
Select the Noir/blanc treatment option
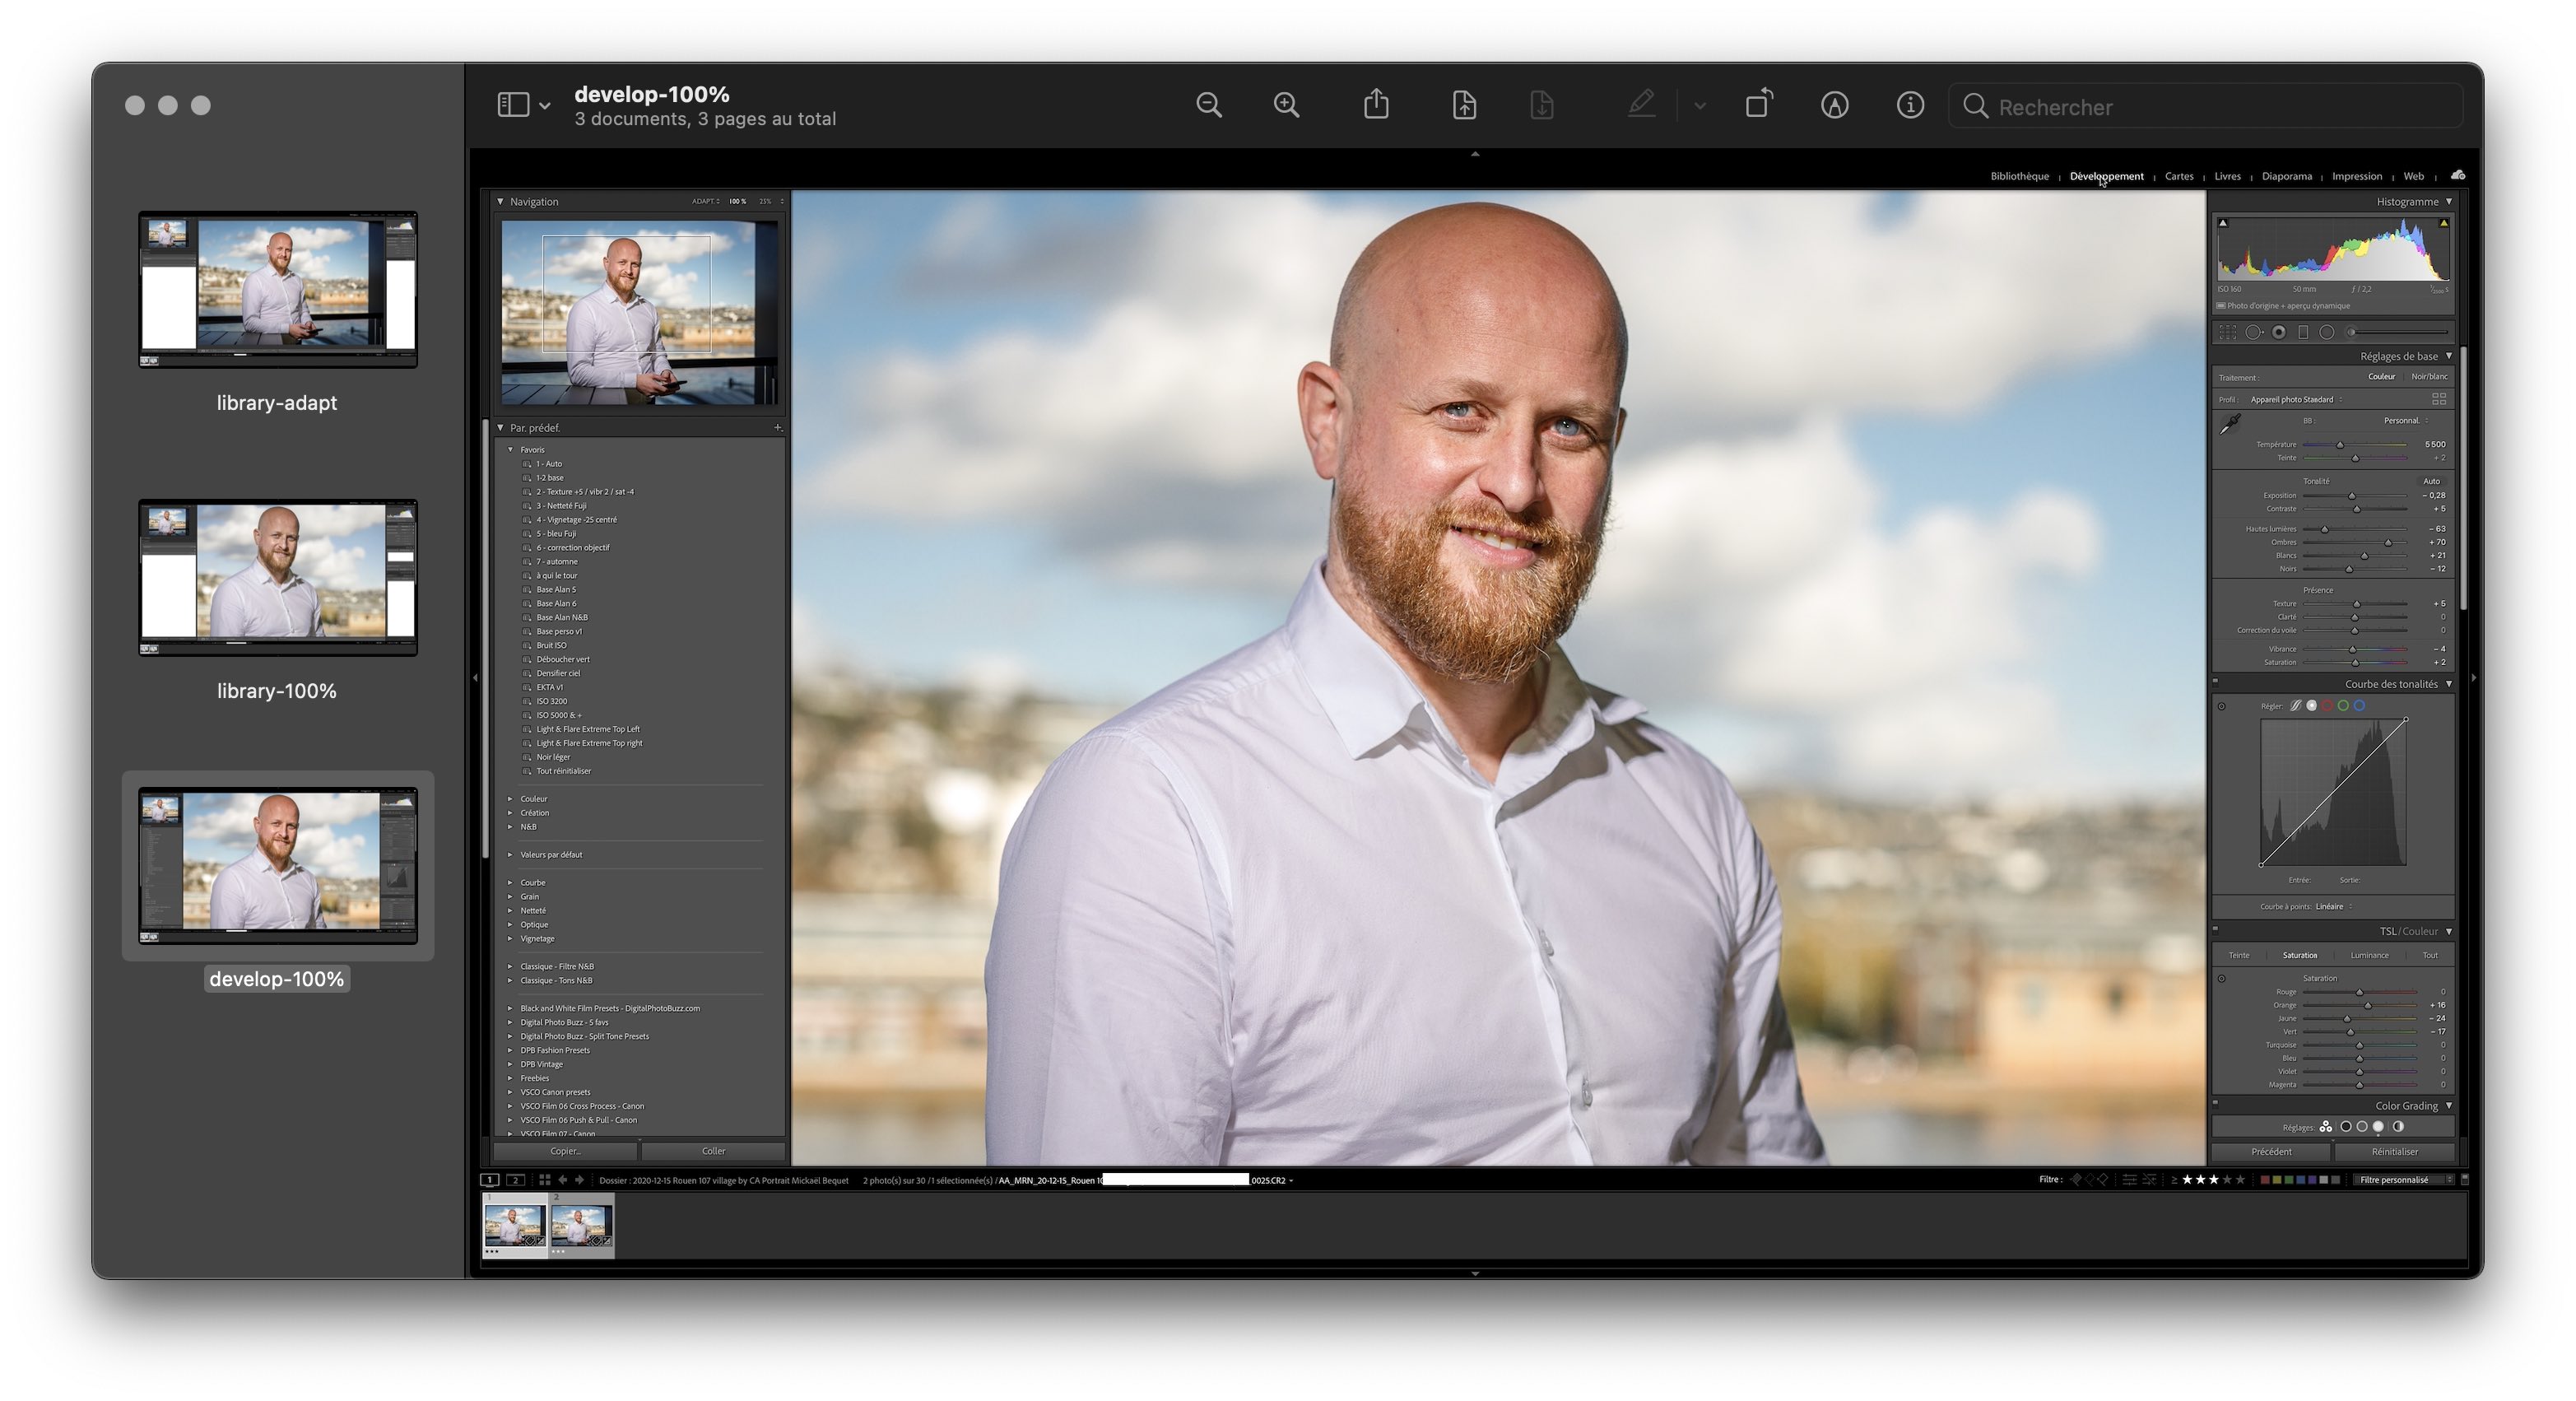[x=2429, y=377]
